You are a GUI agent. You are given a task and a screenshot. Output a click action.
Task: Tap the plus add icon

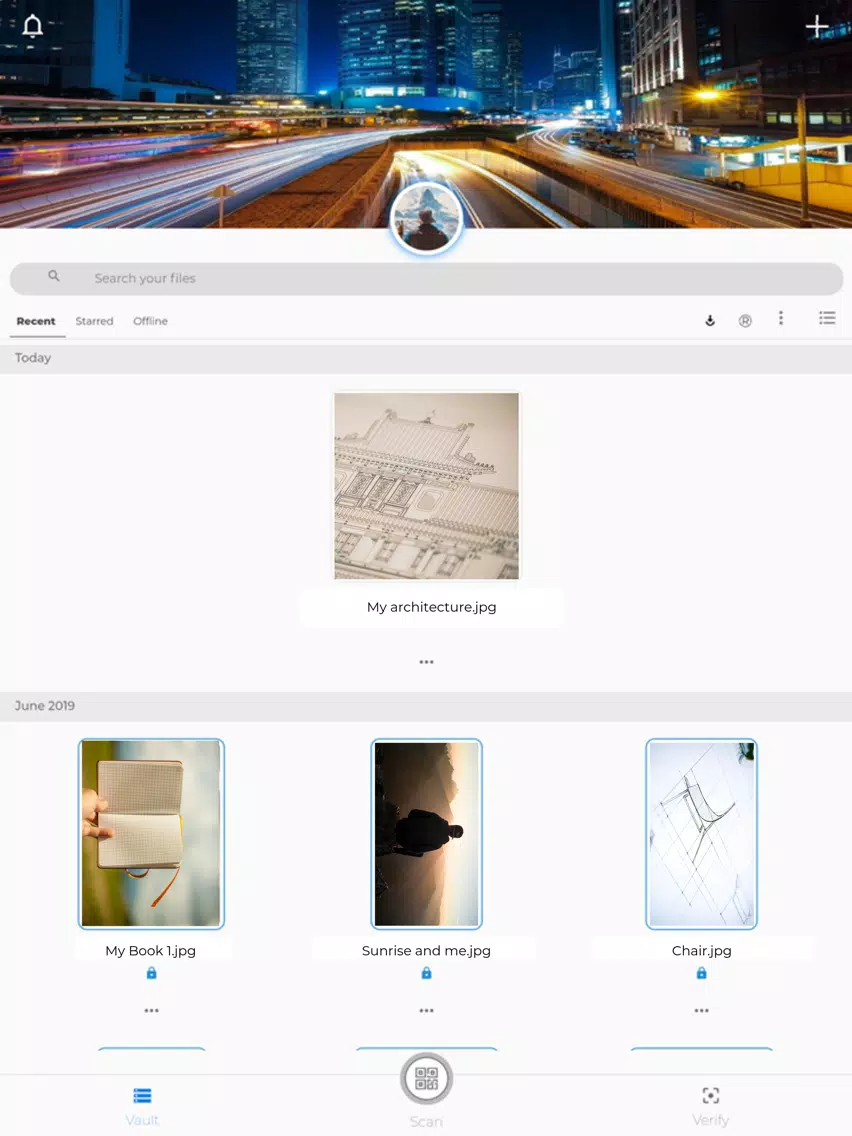[817, 27]
